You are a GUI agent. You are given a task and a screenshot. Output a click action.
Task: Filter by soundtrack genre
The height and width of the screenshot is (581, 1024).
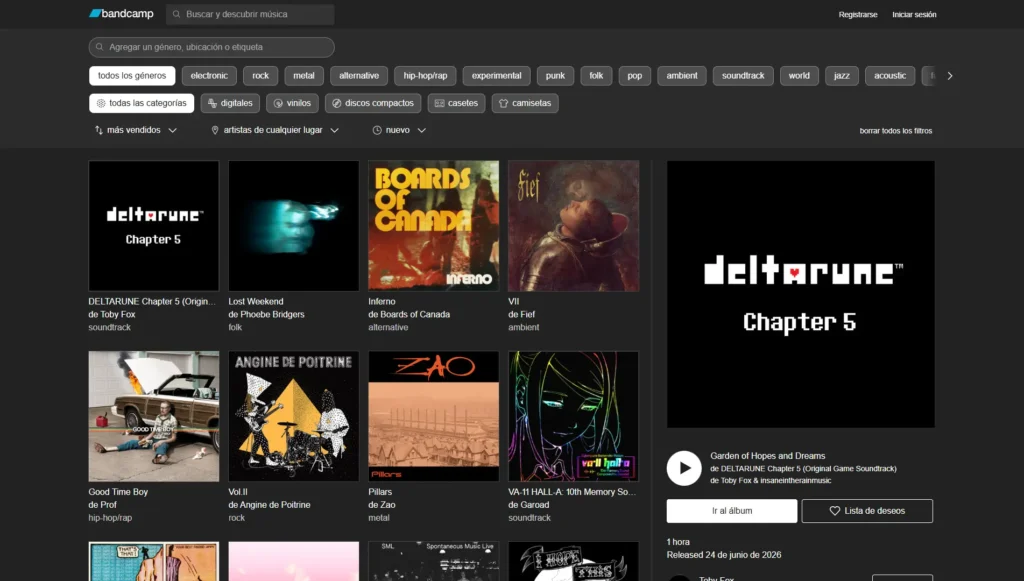[743, 76]
